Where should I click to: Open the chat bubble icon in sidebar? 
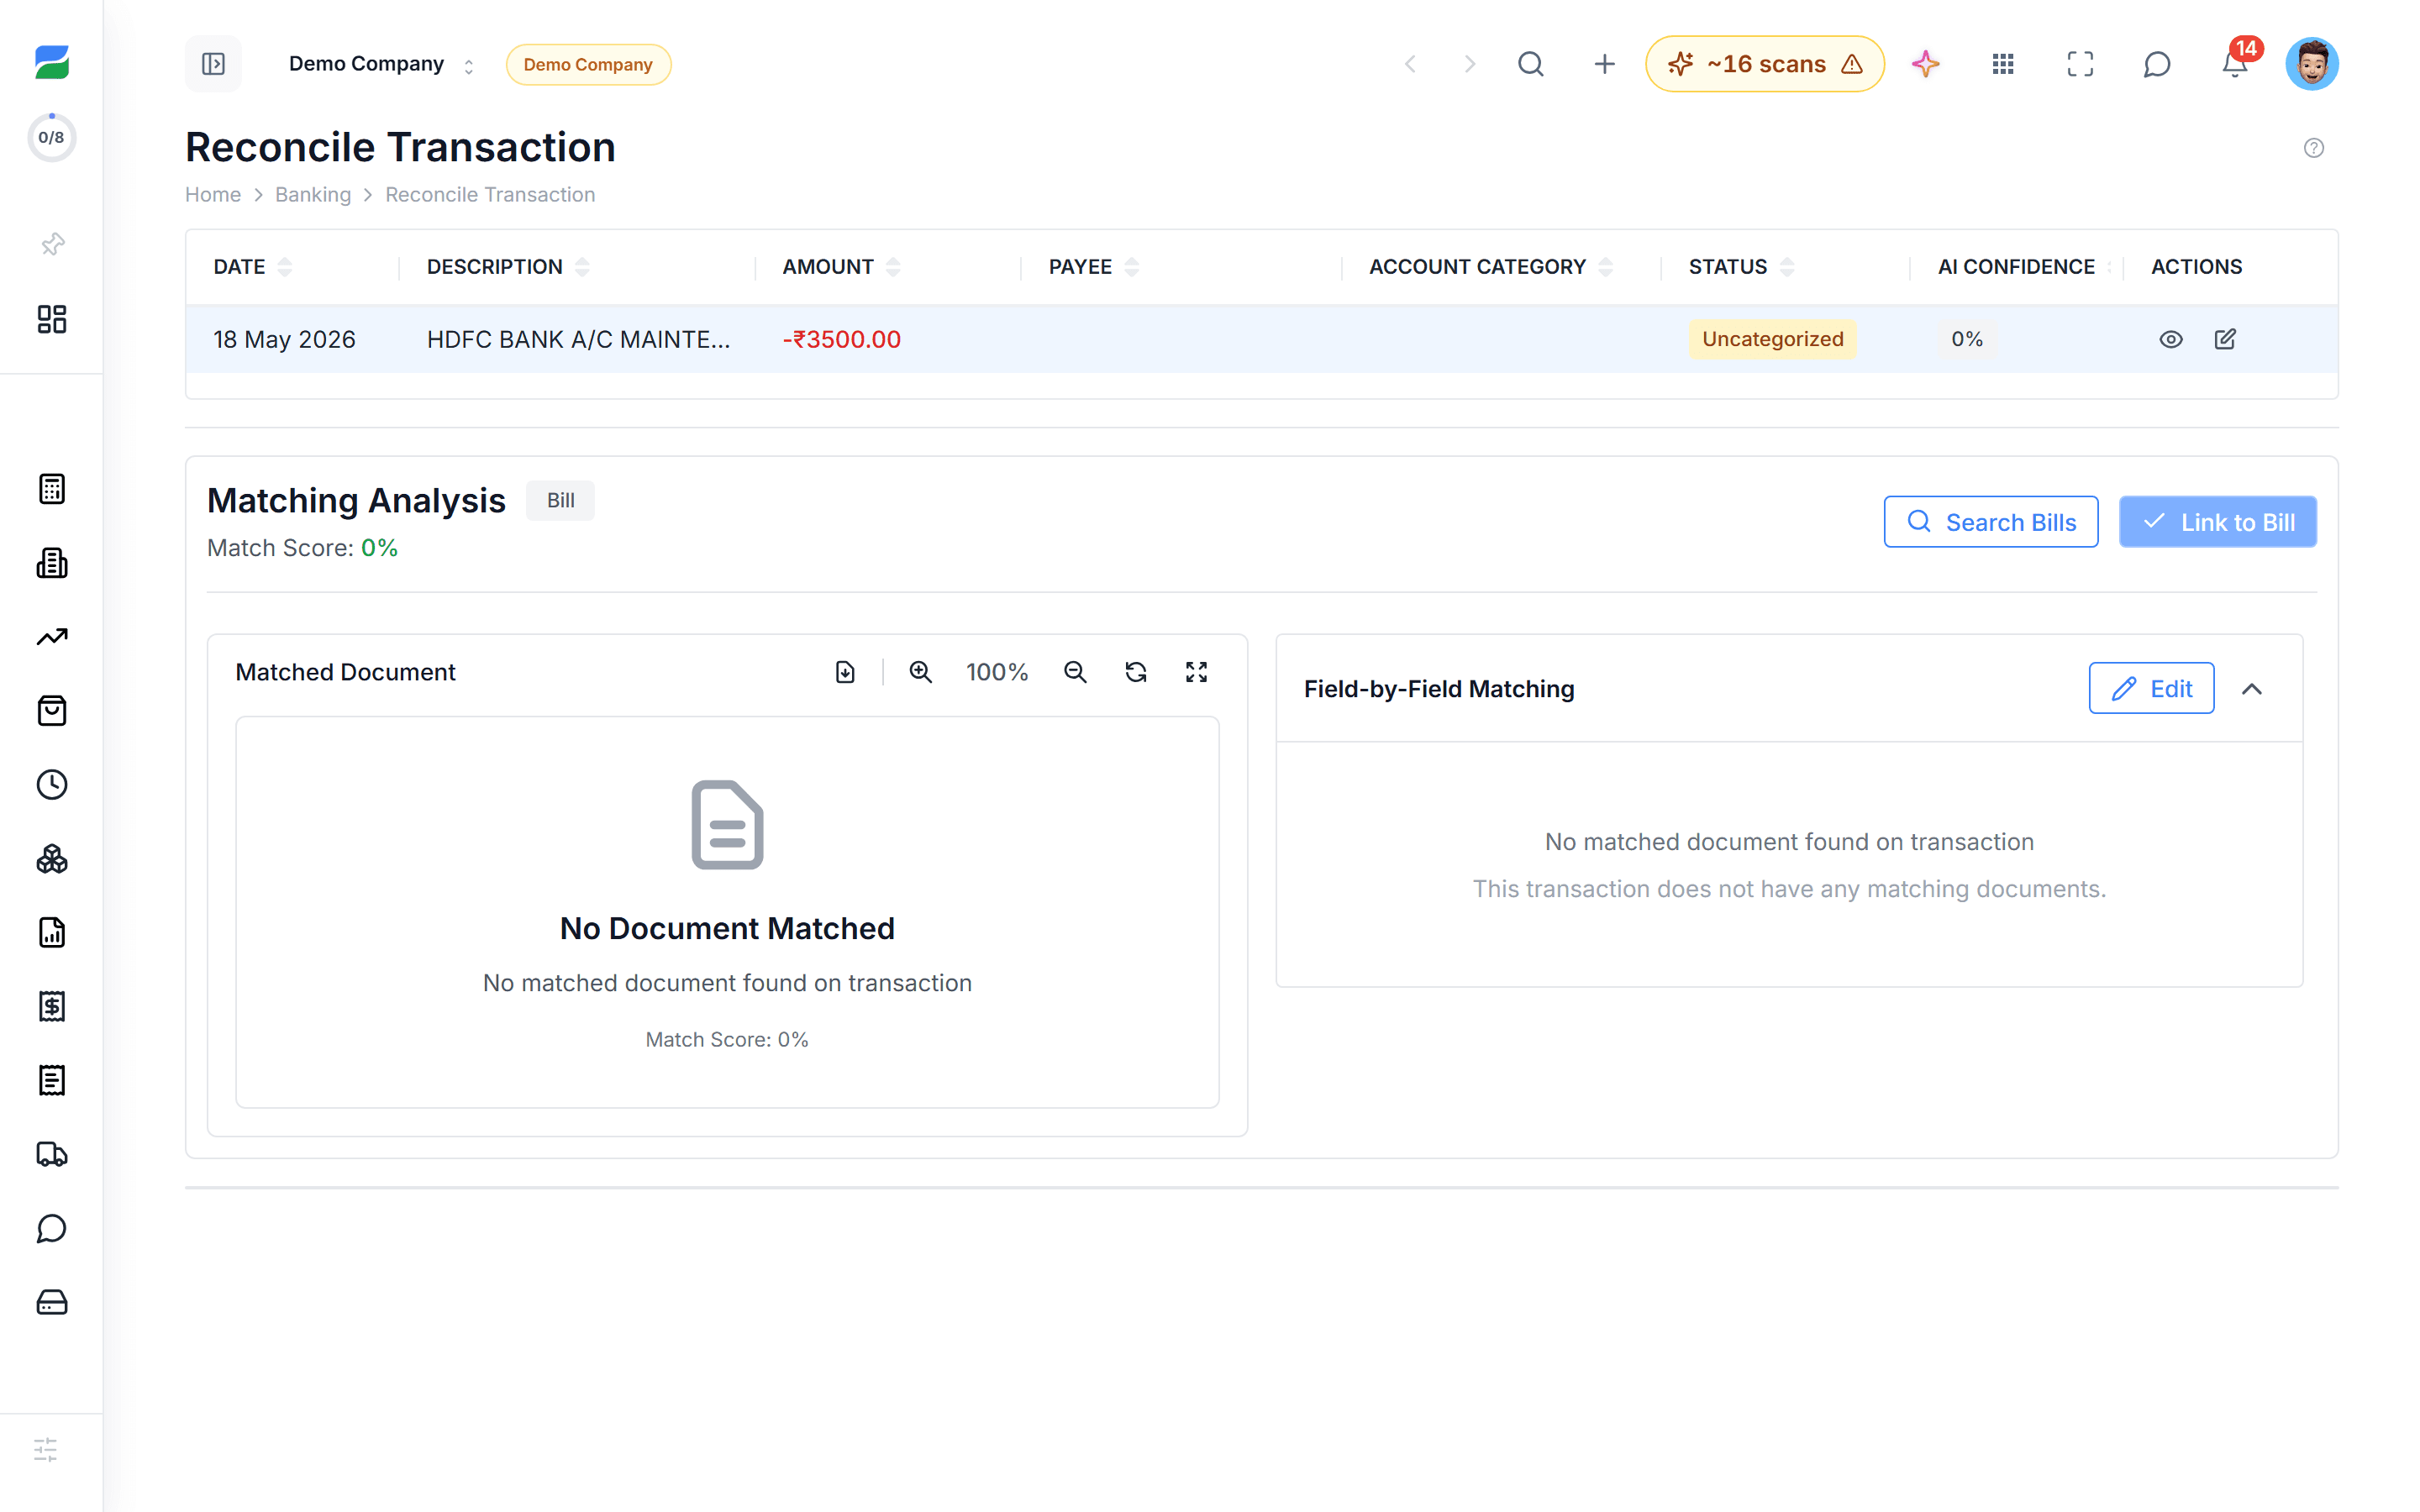pyautogui.click(x=52, y=1228)
